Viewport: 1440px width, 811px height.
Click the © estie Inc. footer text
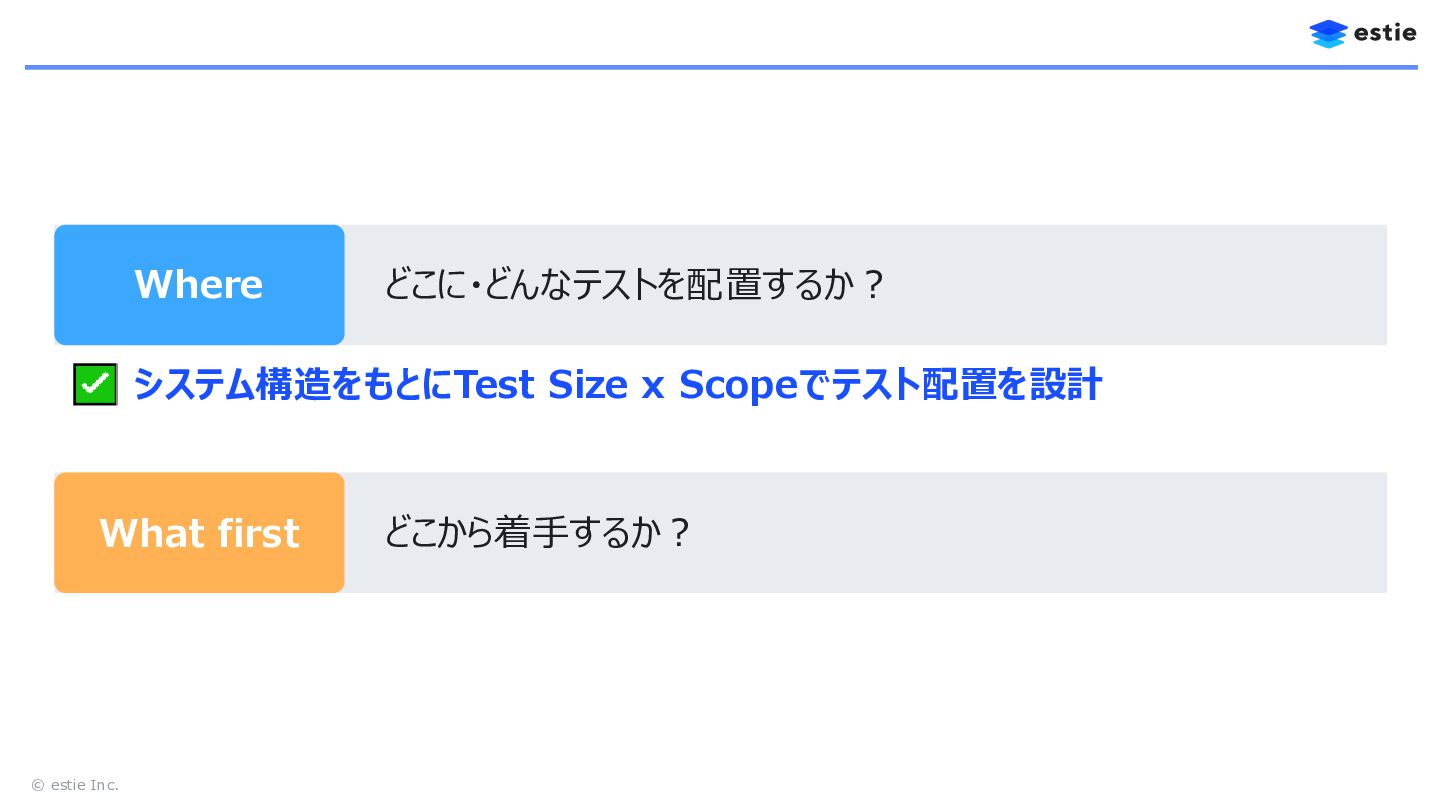(75, 785)
